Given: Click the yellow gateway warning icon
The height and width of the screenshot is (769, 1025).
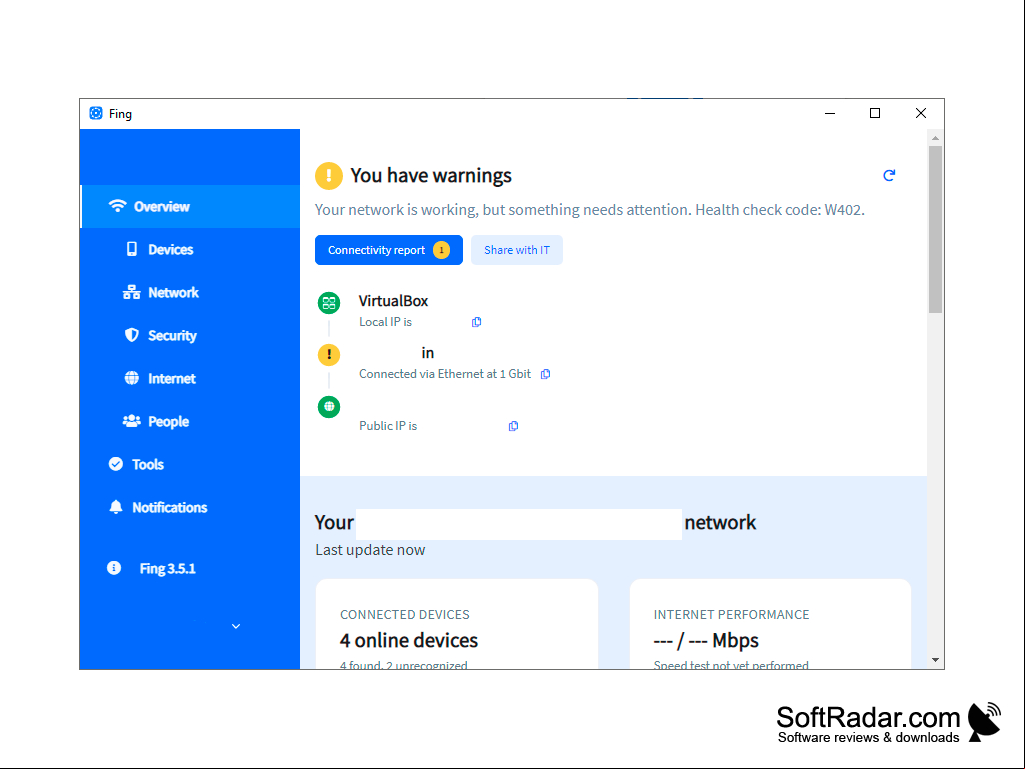Looking at the screenshot, I should pyautogui.click(x=329, y=354).
